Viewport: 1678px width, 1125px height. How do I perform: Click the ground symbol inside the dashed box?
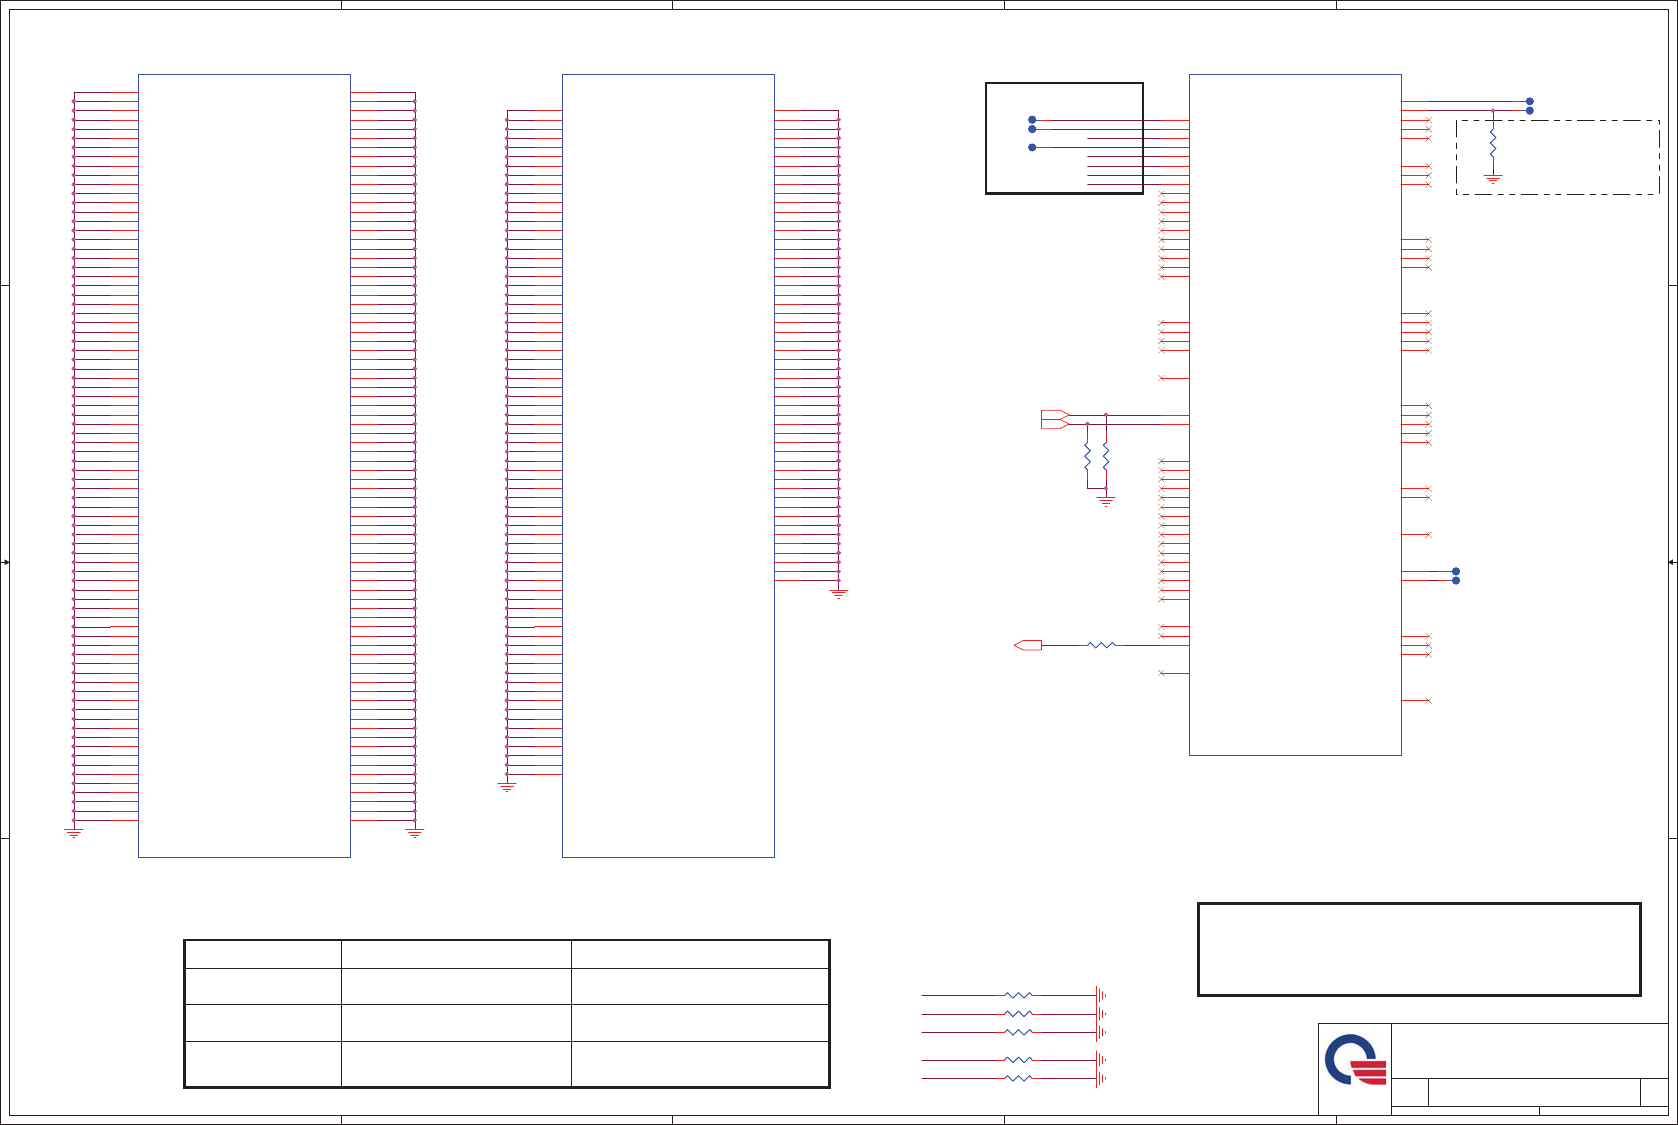[1493, 179]
